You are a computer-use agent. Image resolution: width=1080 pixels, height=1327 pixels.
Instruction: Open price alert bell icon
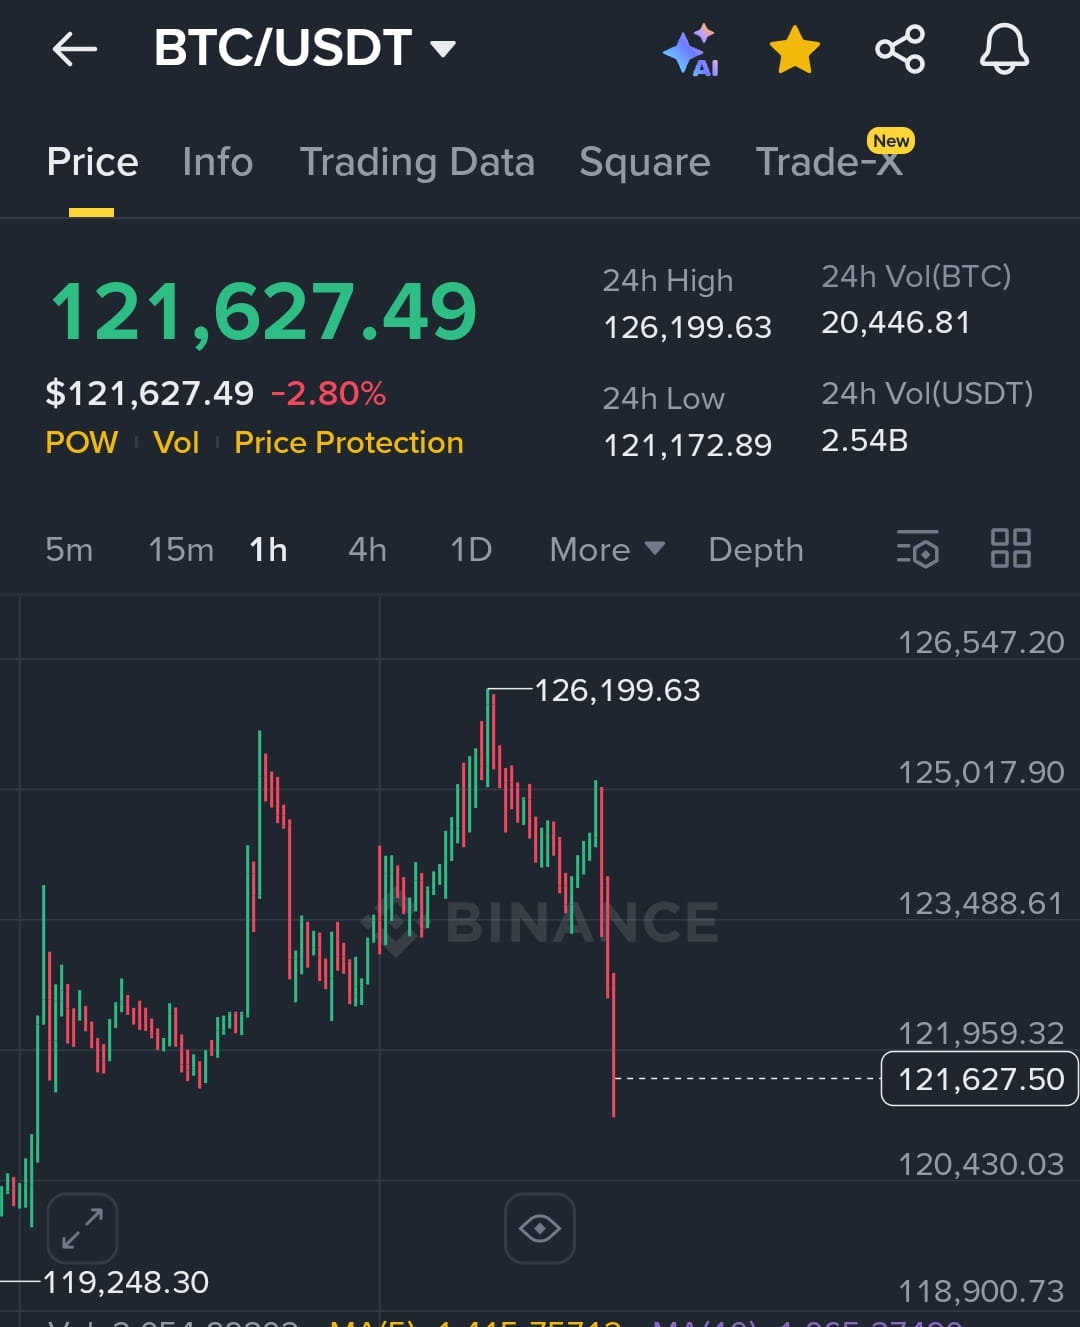(1004, 49)
